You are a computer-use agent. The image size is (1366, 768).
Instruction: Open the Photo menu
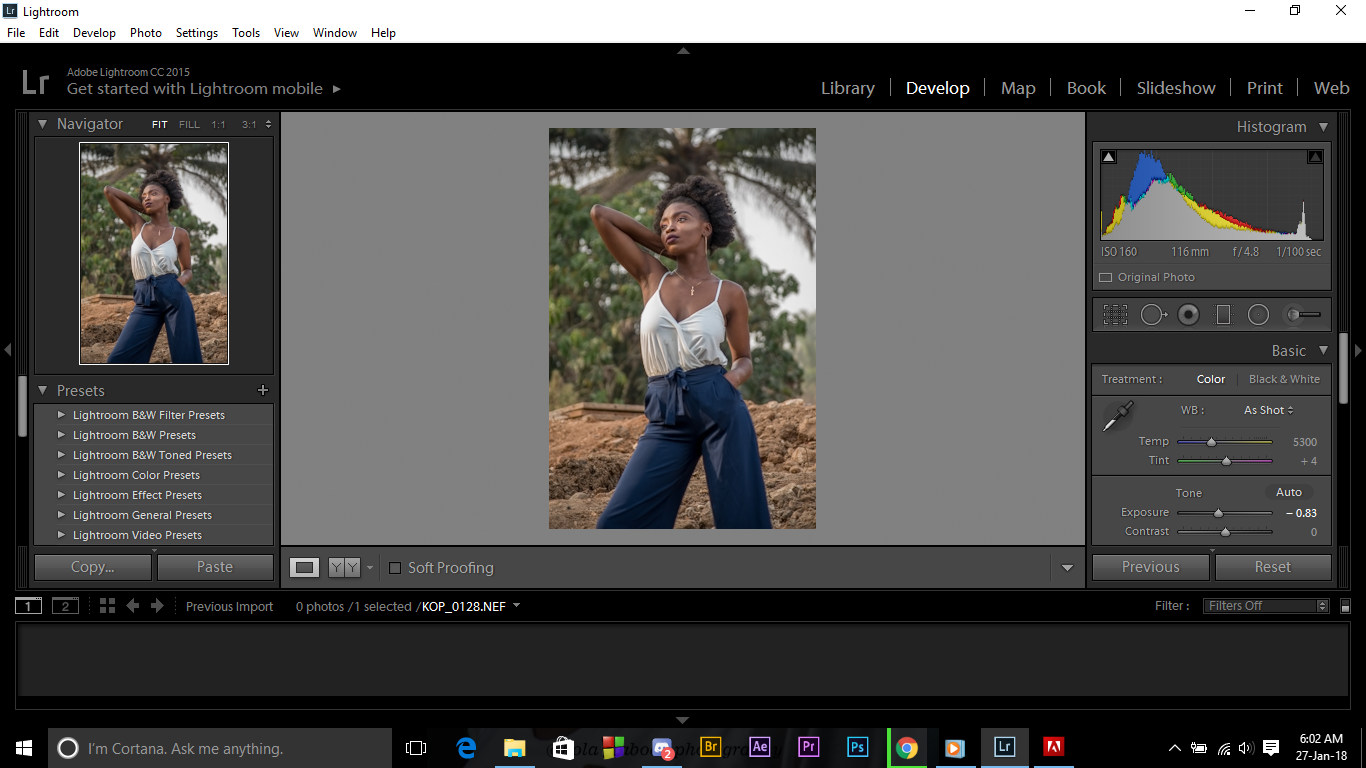(x=146, y=33)
